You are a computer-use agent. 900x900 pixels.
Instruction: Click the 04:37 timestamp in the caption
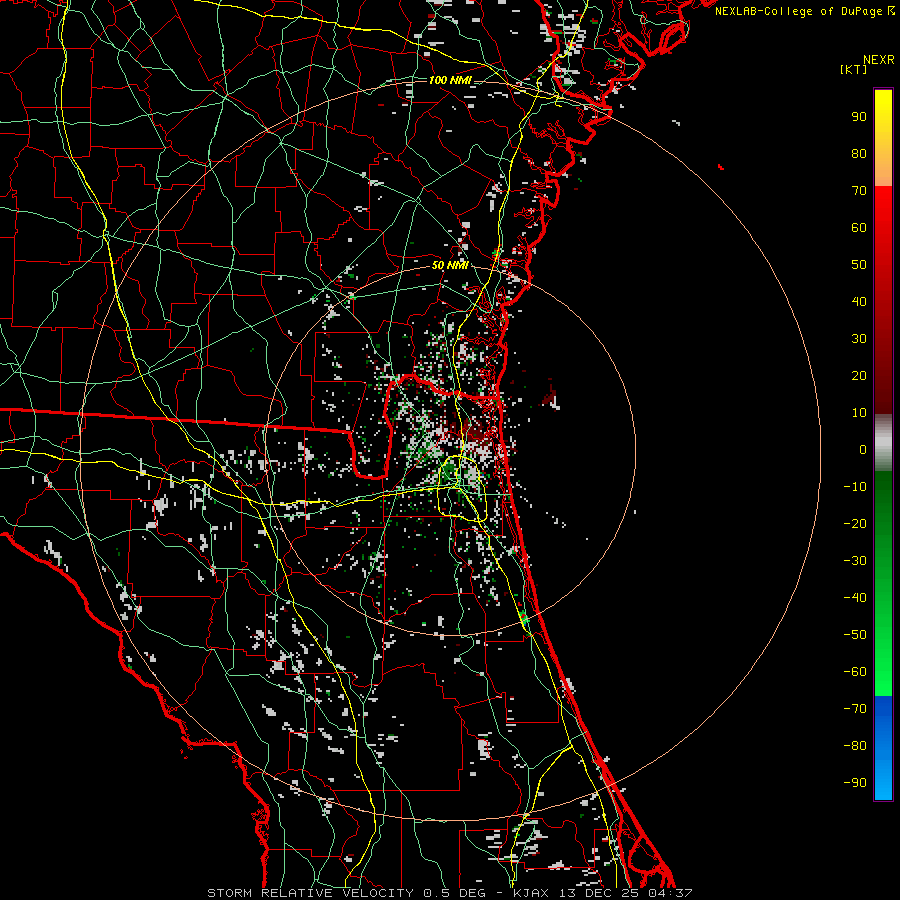[x=672, y=892]
